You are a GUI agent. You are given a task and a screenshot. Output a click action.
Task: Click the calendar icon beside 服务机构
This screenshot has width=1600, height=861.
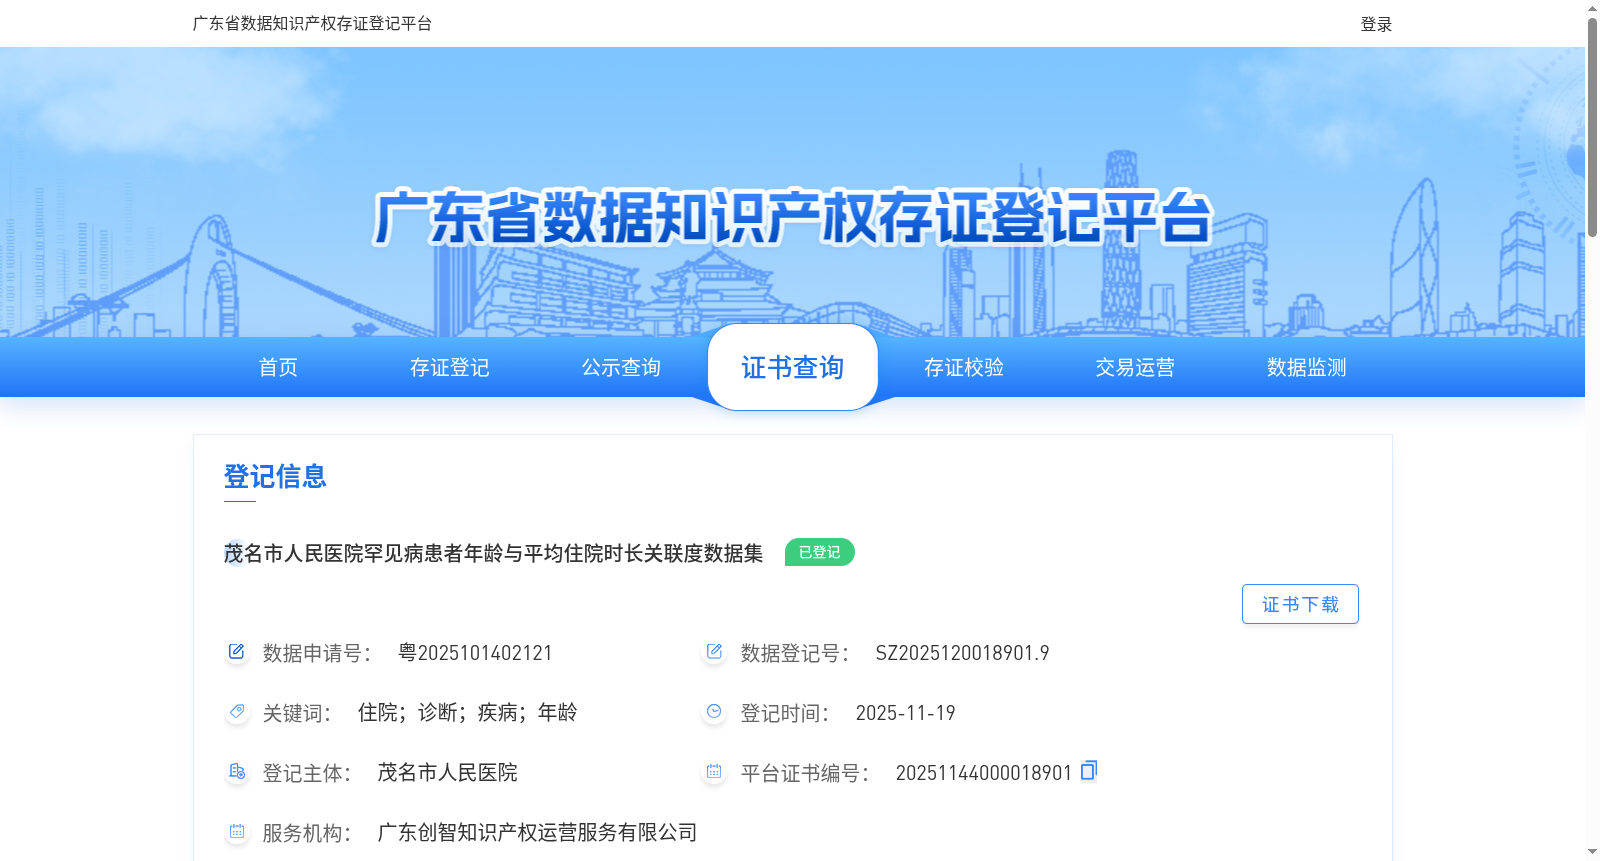(x=236, y=832)
